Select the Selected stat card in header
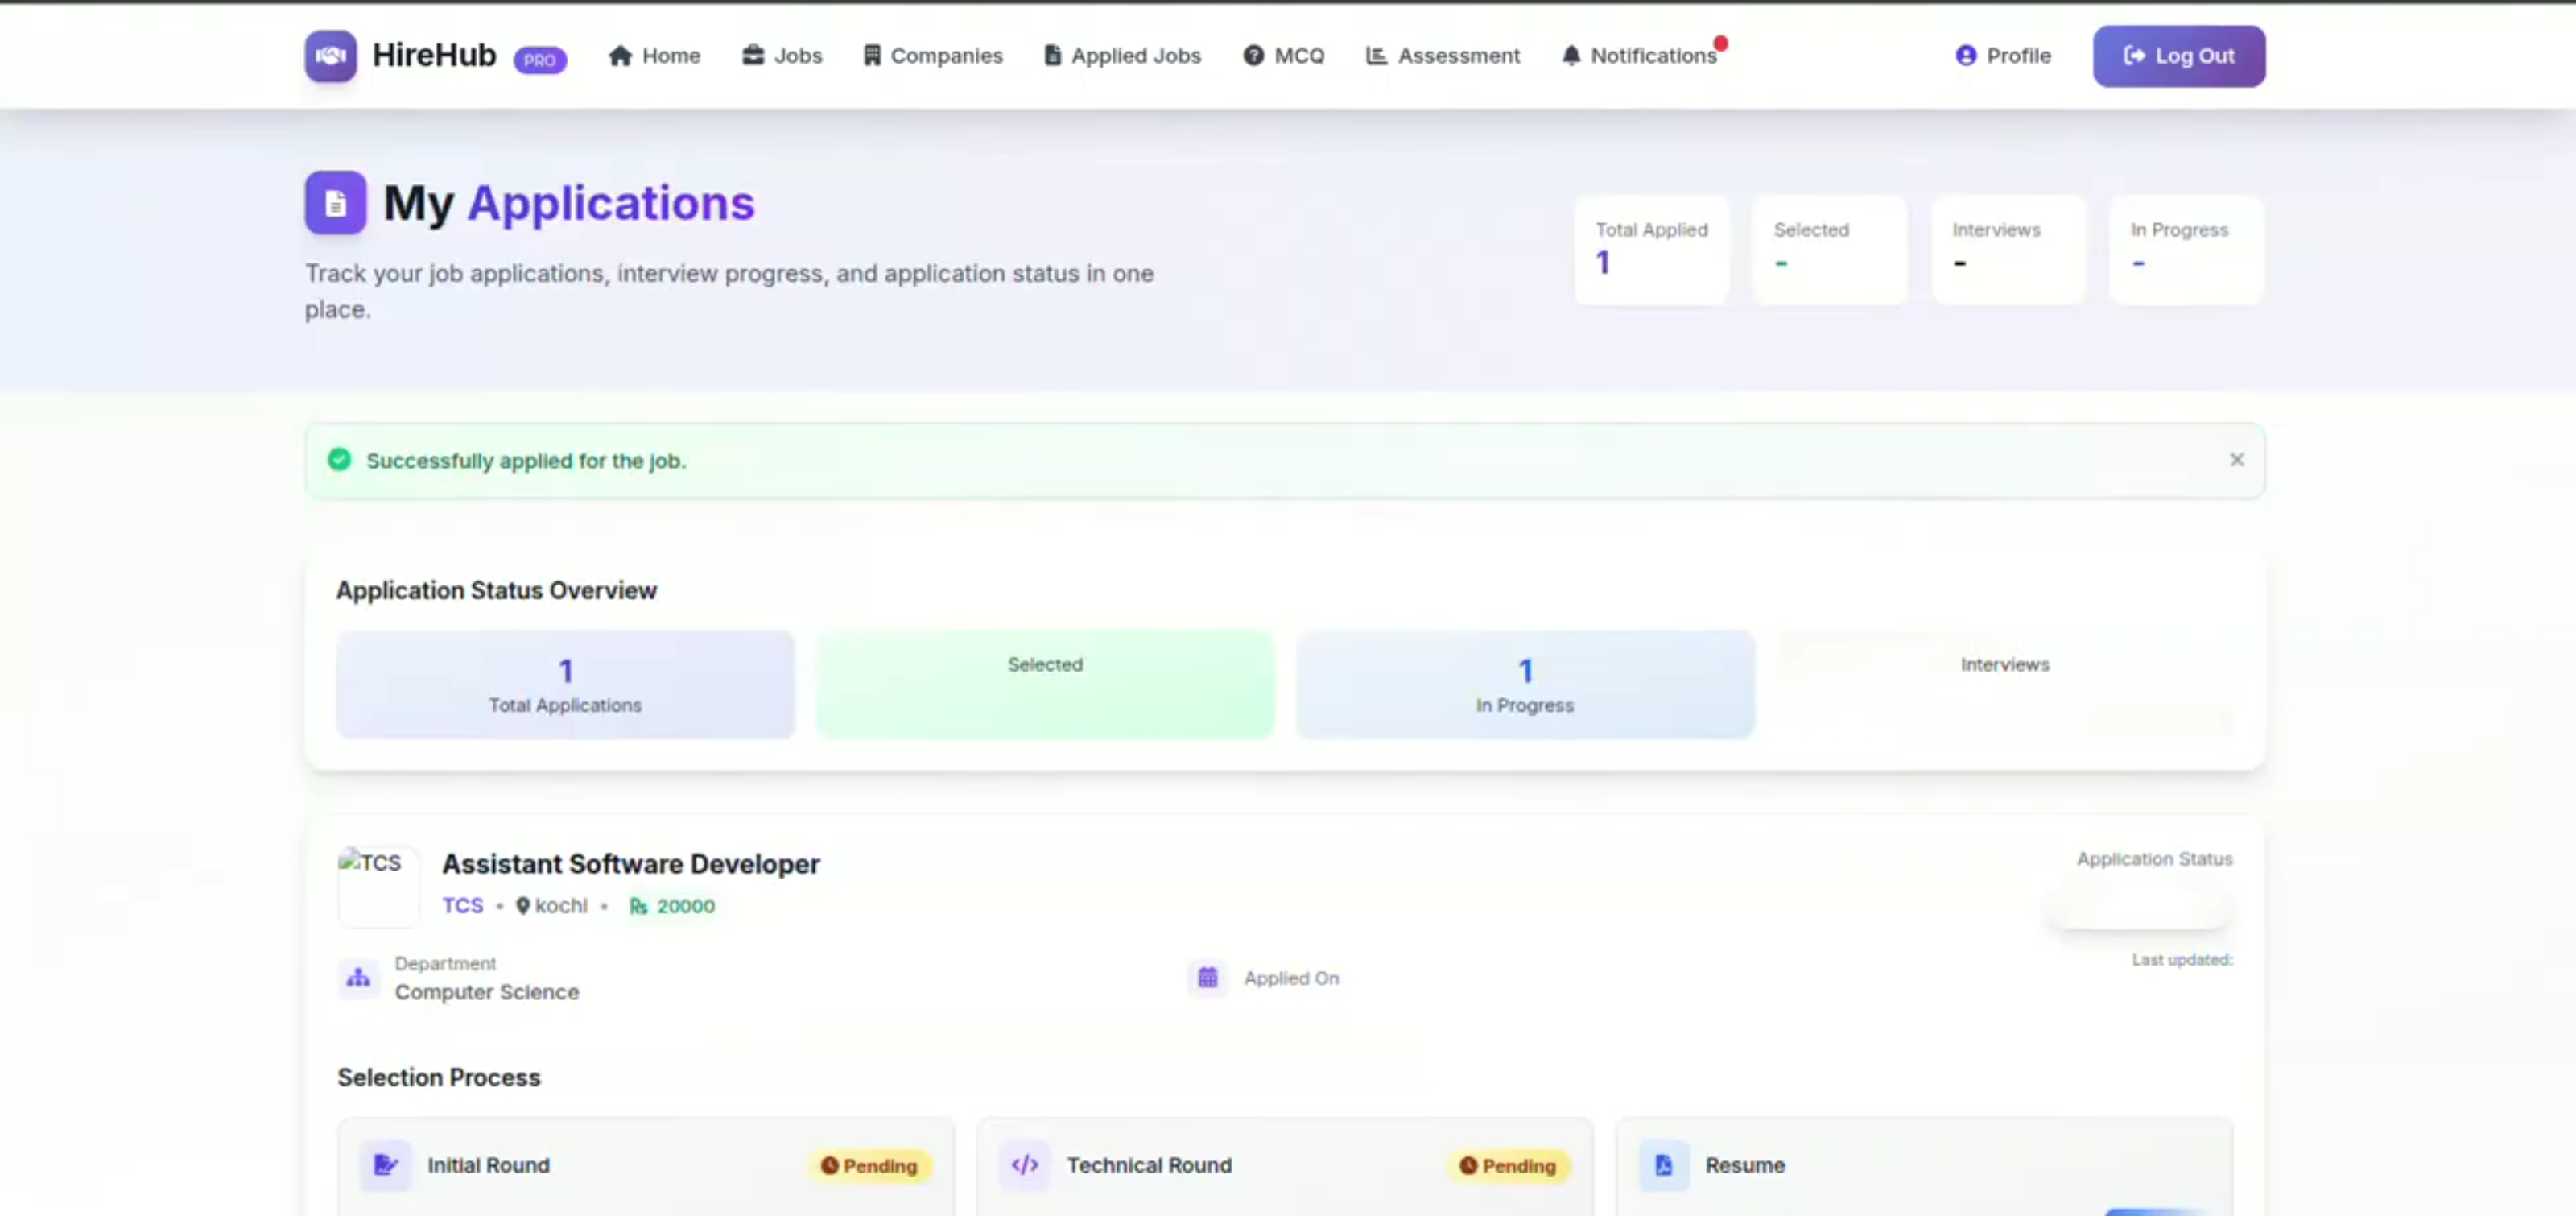 pos(1830,250)
